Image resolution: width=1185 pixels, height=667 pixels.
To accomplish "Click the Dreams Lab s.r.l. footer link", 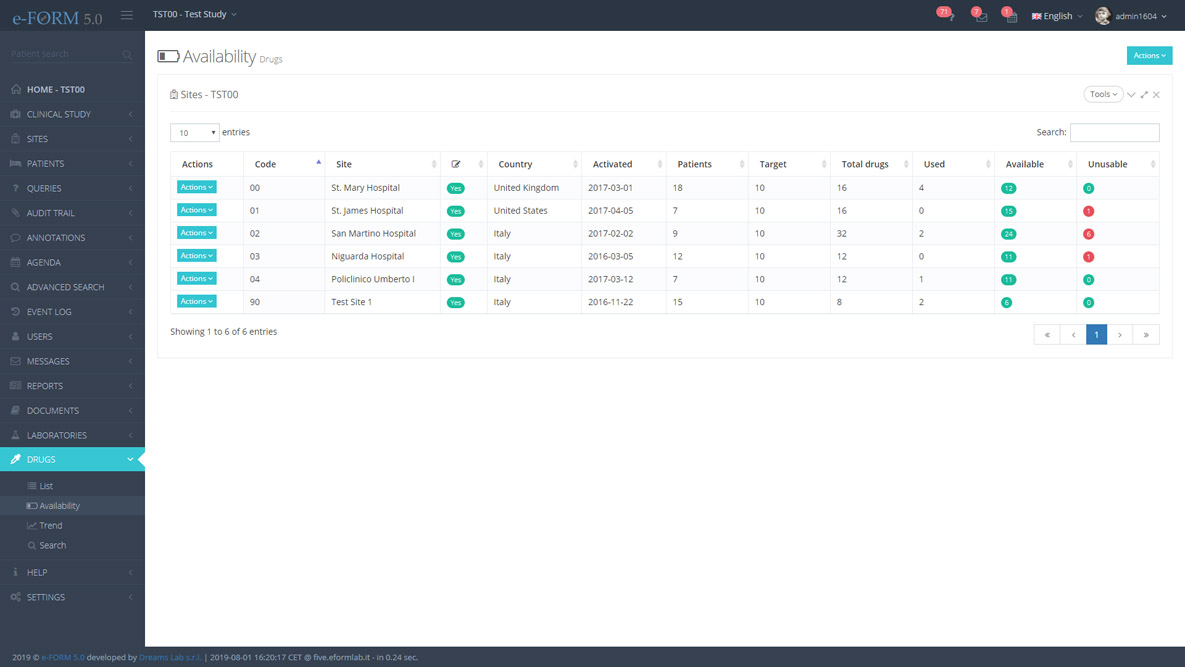I will pos(169,658).
